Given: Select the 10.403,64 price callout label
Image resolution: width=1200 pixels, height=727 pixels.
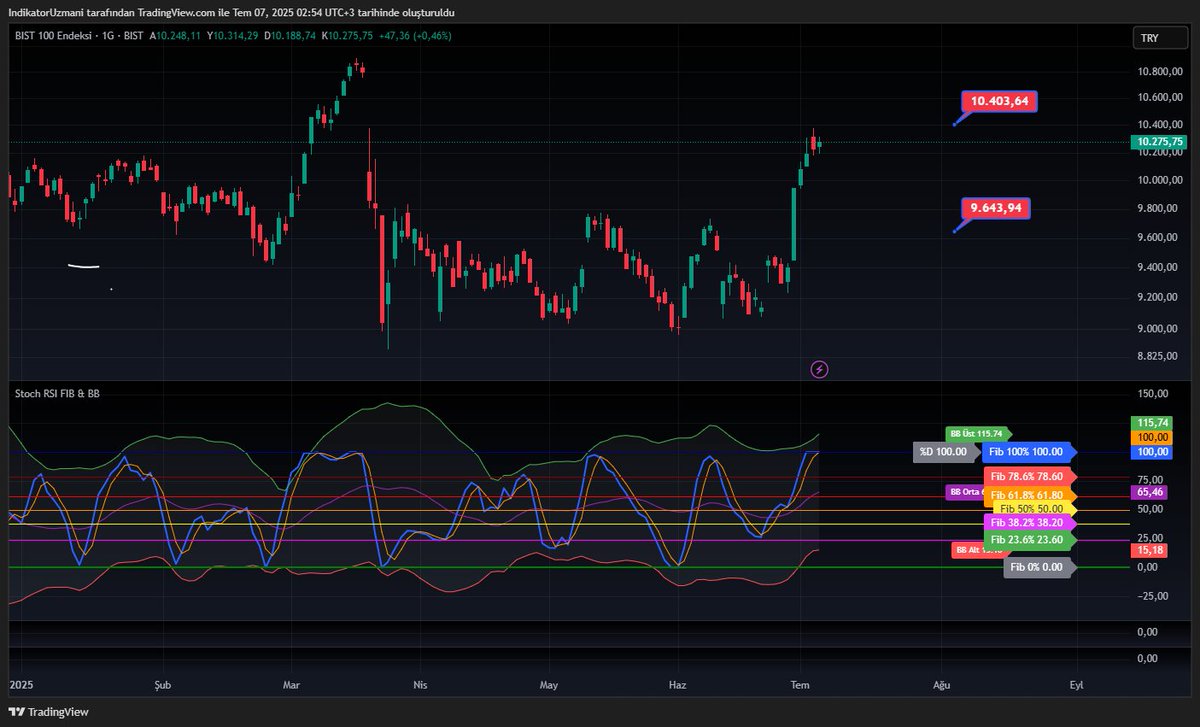Looking at the screenshot, I should 1001,101.
